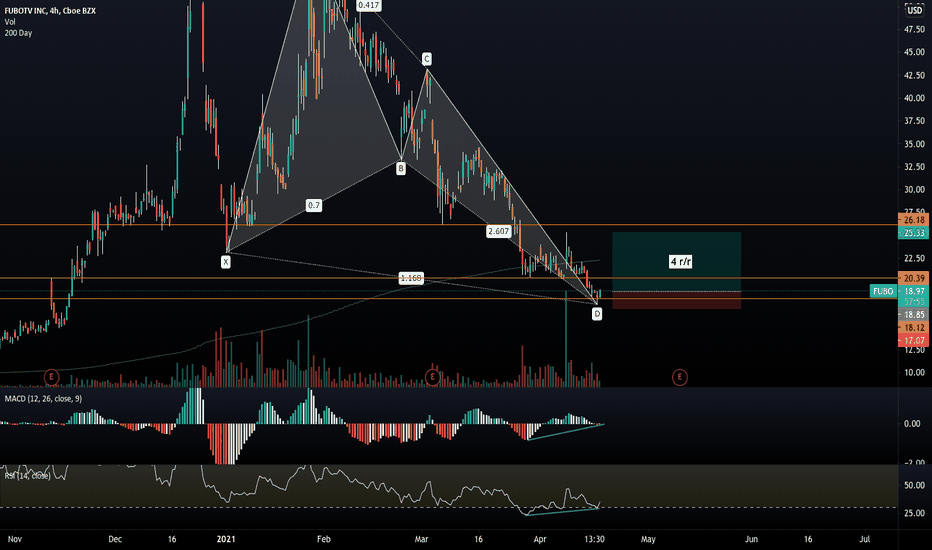Select the RSI (14, close) indicator label
Screen dimensions: 932x550
tap(27, 476)
